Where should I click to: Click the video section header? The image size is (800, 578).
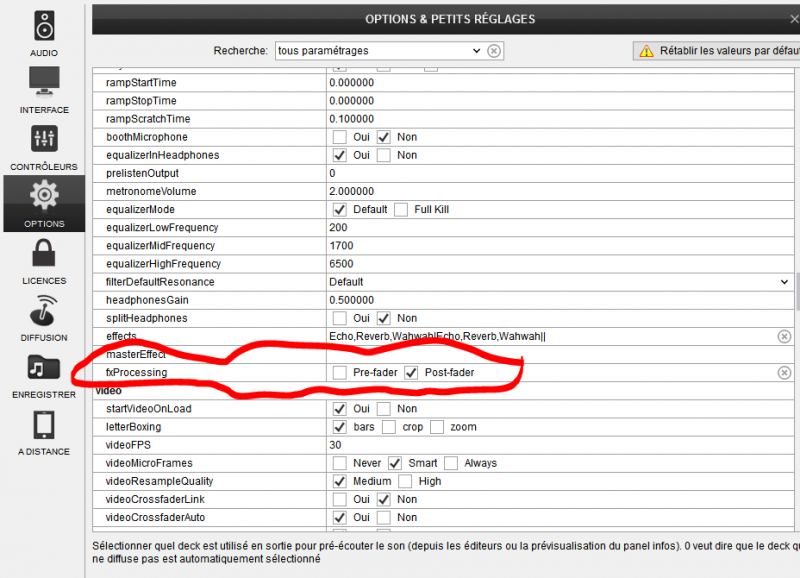click(x=109, y=391)
